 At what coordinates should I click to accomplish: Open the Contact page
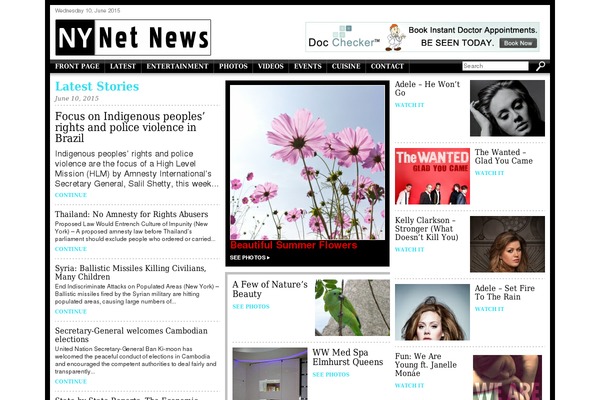pyautogui.click(x=387, y=66)
